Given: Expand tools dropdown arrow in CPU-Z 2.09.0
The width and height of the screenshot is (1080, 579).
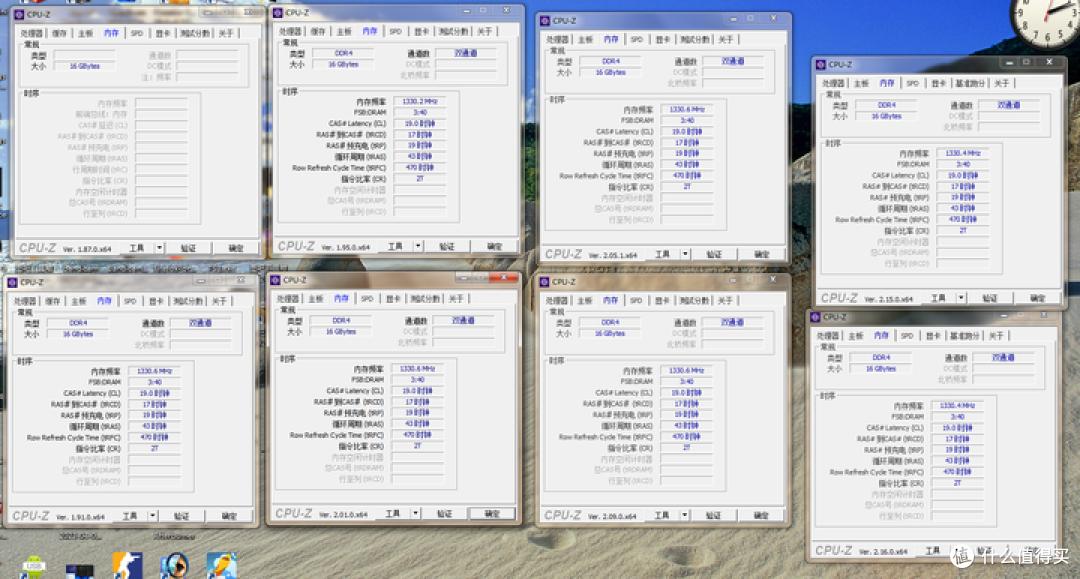Looking at the screenshot, I should coord(685,515).
